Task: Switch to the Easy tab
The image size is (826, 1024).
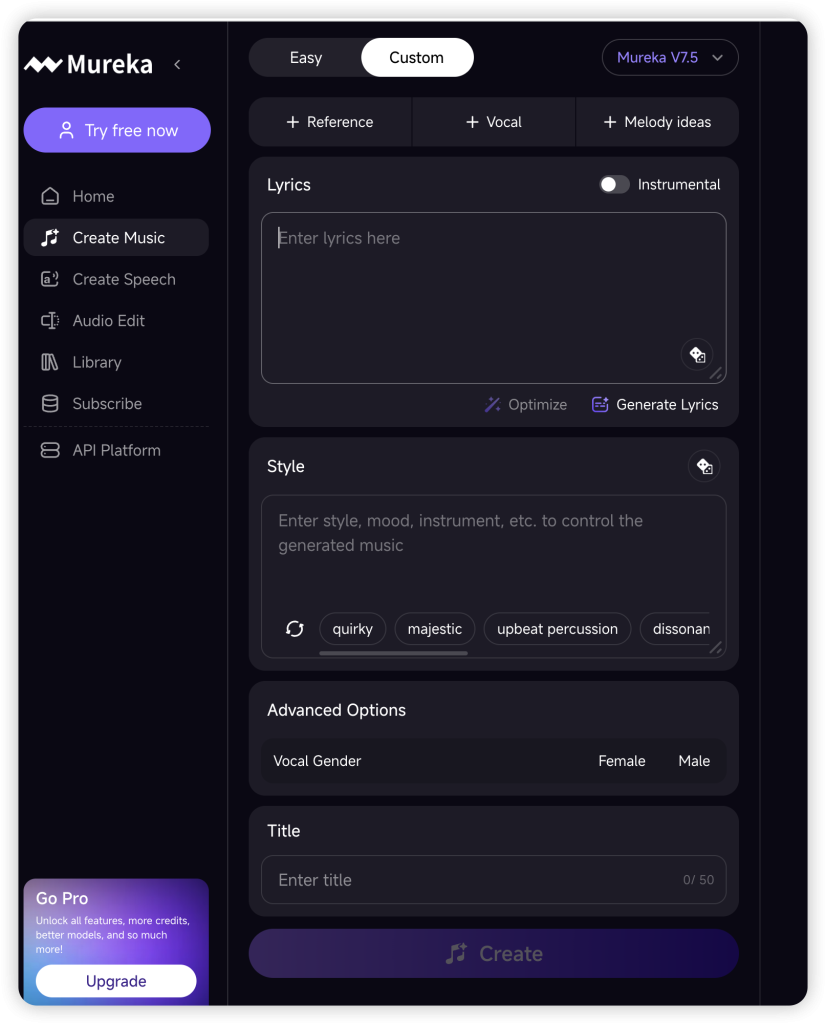Action: click(305, 58)
